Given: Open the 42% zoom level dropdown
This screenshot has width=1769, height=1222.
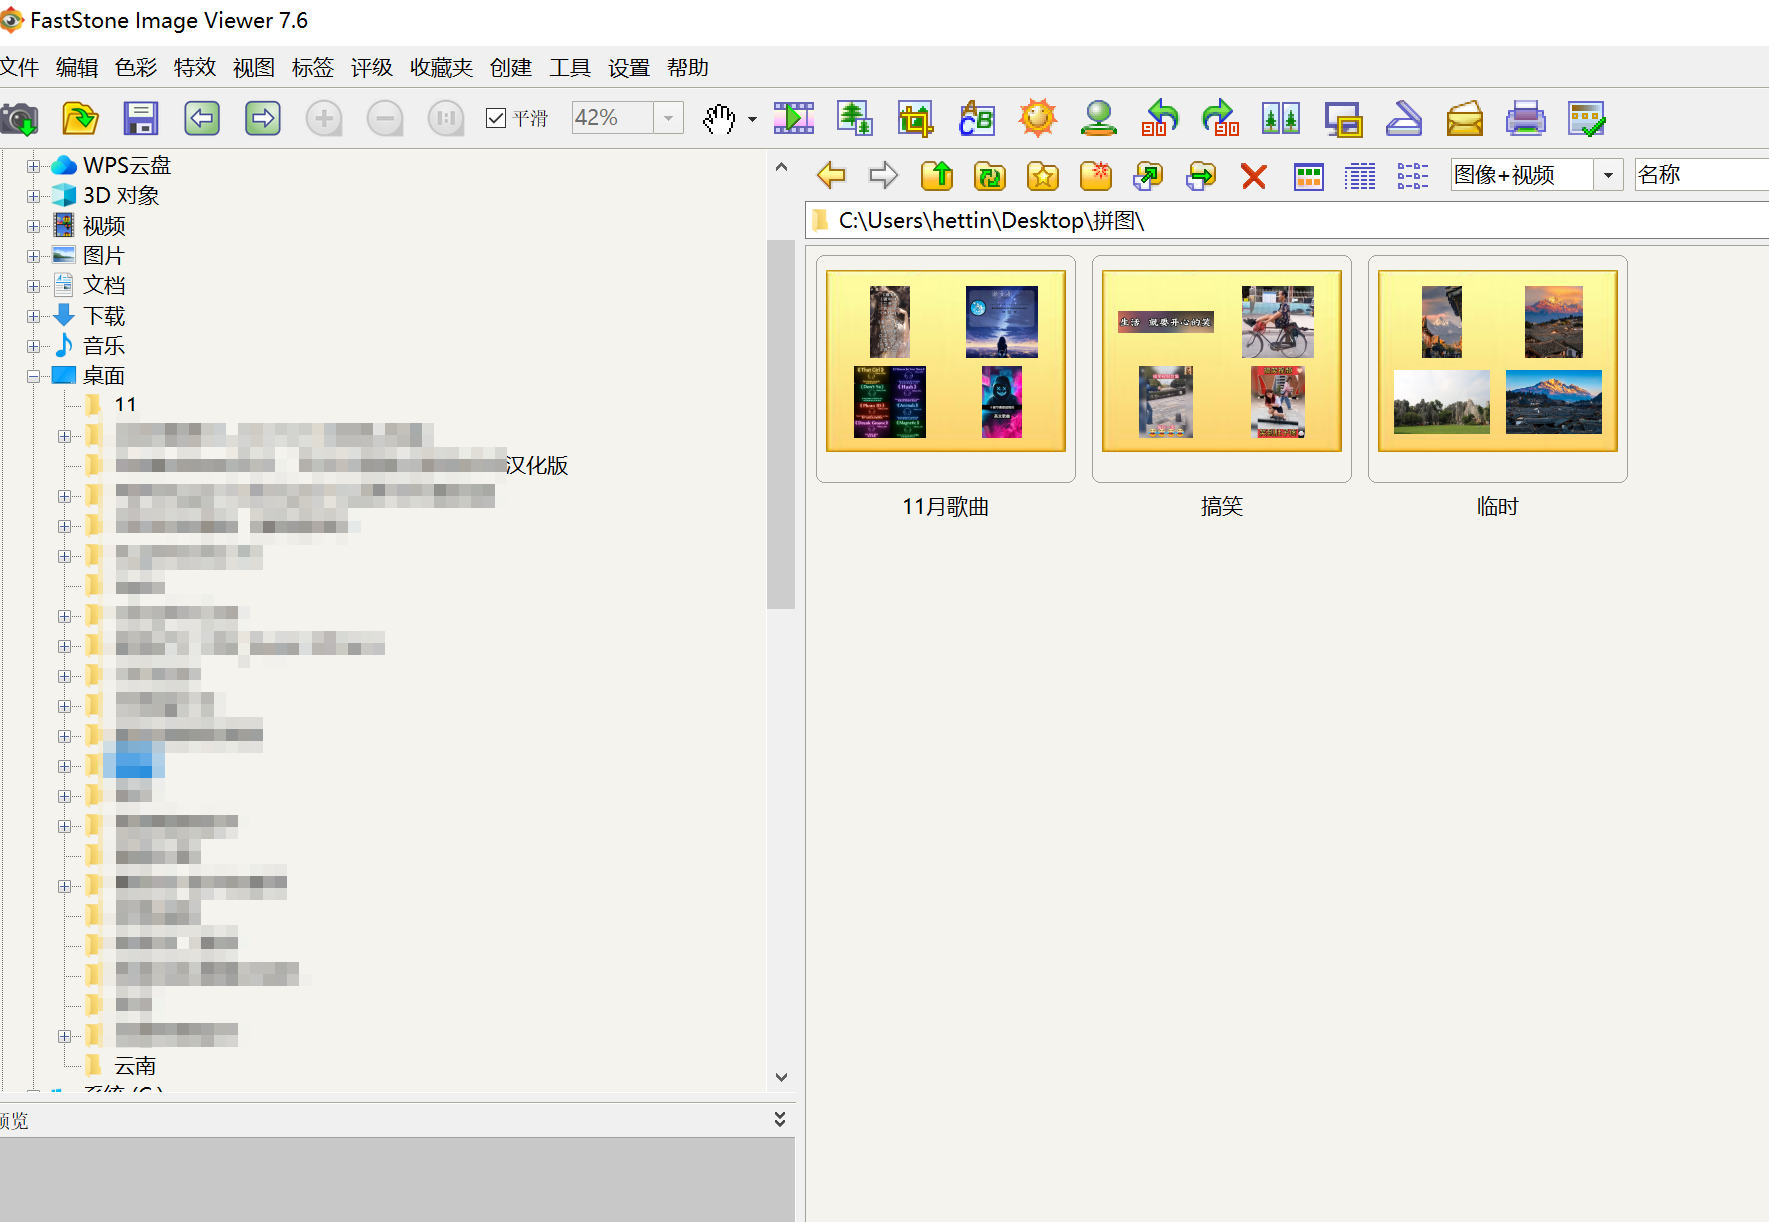Looking at the screenshot, I should click(x=669, y=118).
